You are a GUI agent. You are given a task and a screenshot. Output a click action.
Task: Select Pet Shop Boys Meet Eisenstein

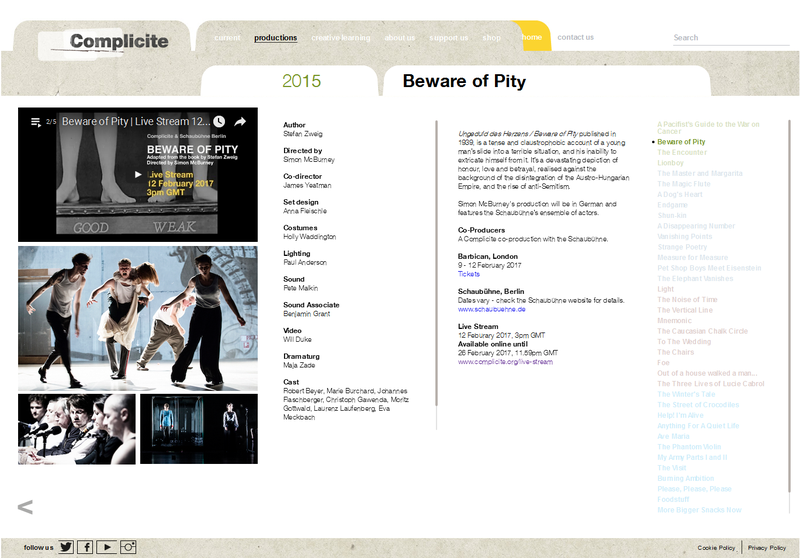pyautogui.click(x=709, y=268)
